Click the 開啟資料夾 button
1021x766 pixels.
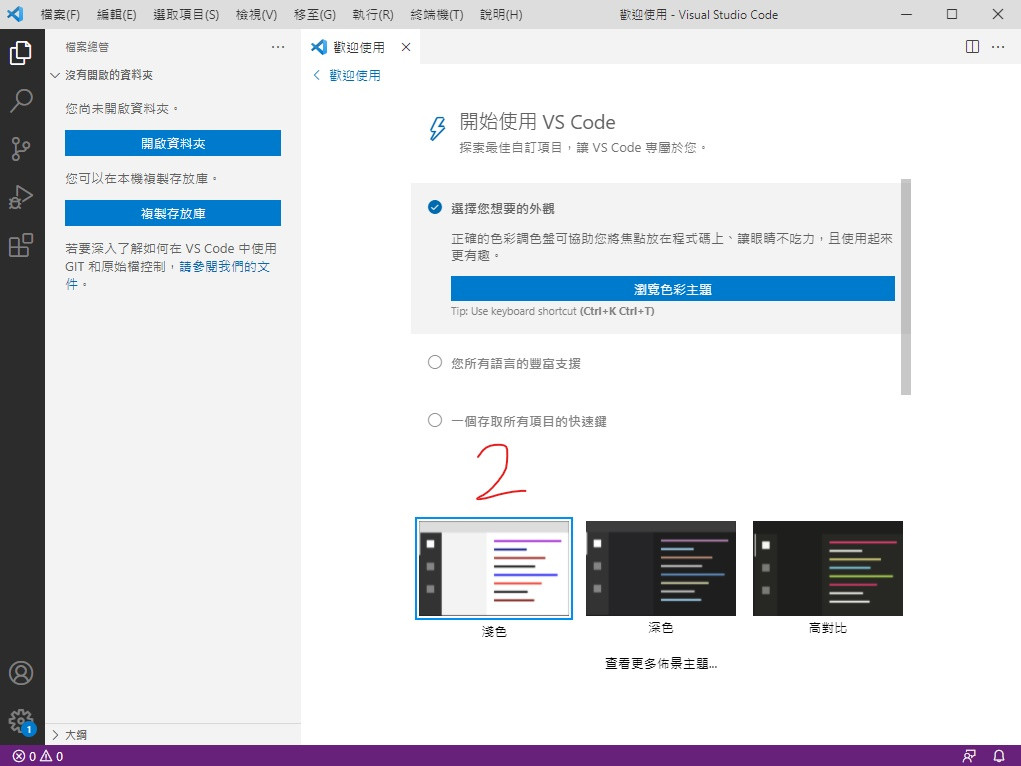173,143
